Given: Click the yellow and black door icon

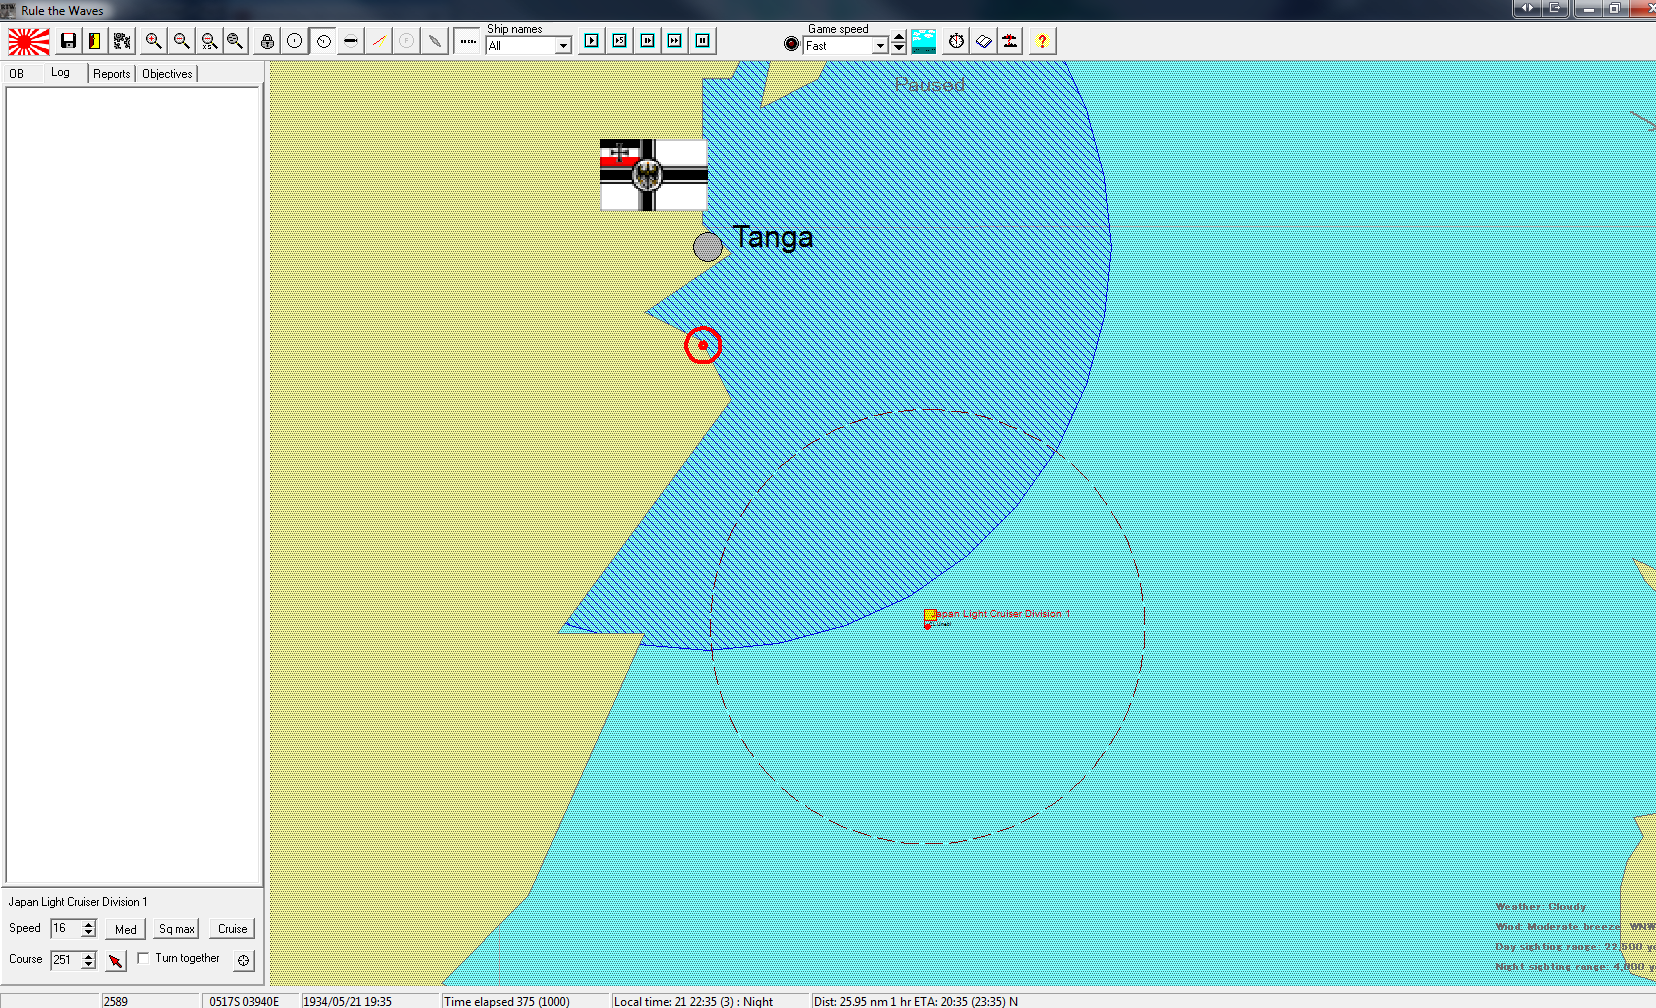Looking at the screenshot, I should [95, 41].
